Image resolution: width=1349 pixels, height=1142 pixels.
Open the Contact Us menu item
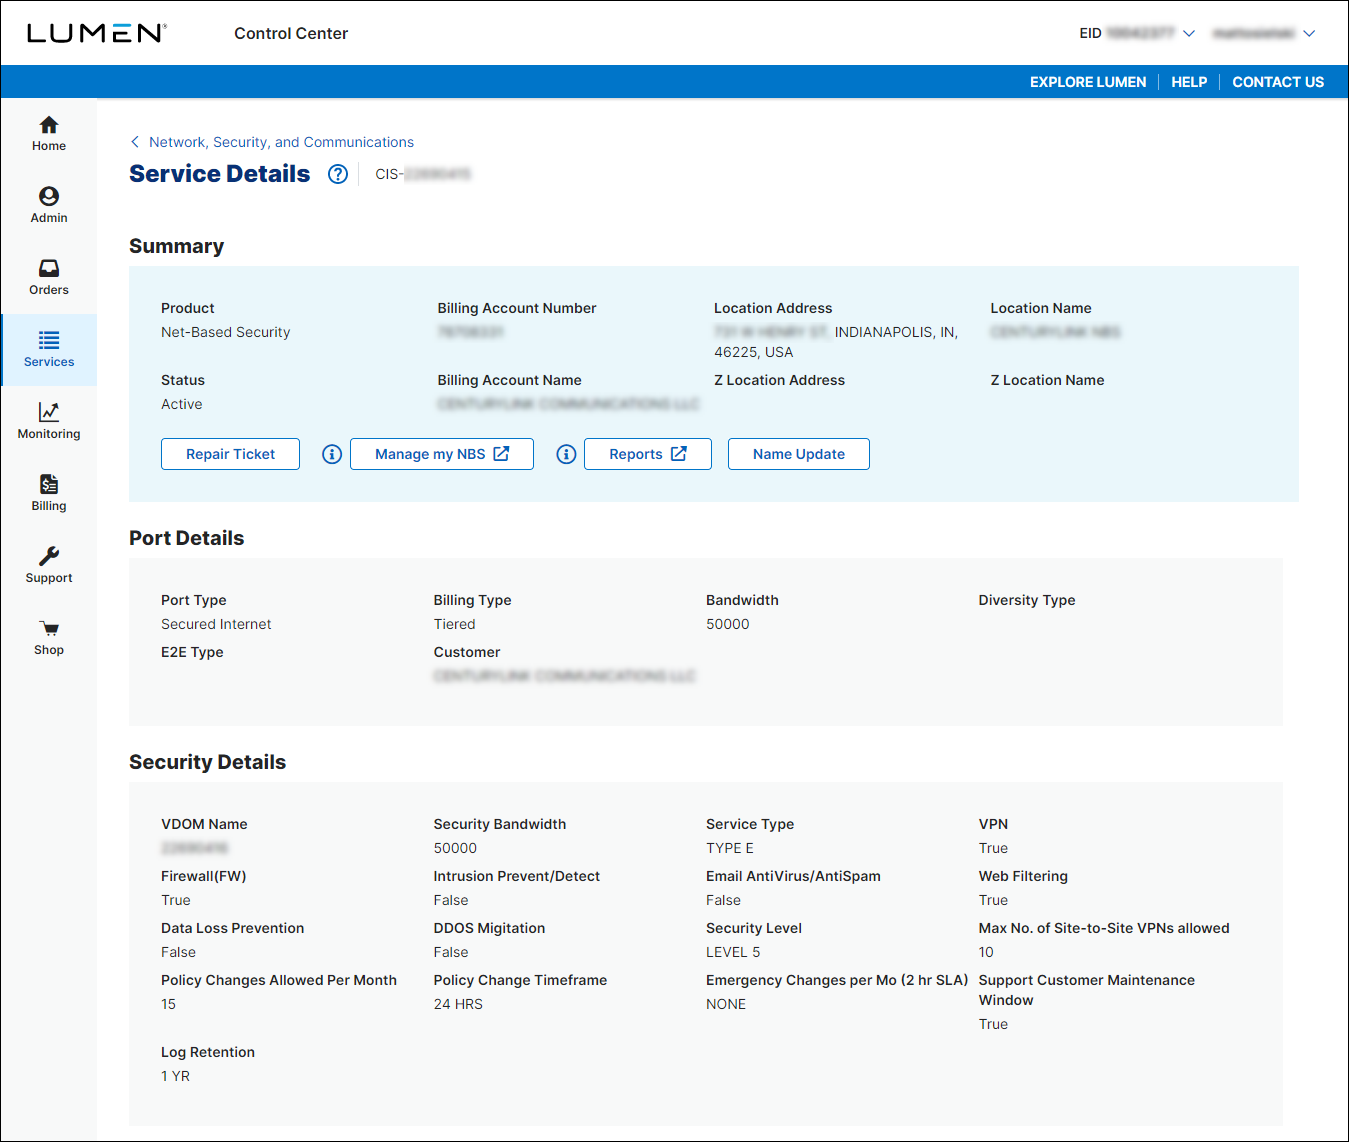click(1278, 82)
